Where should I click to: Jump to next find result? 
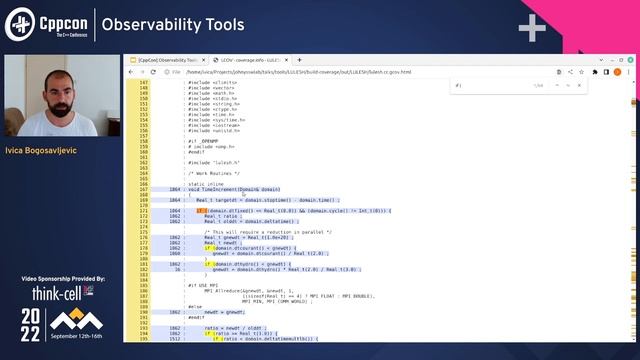coord(568,85)
